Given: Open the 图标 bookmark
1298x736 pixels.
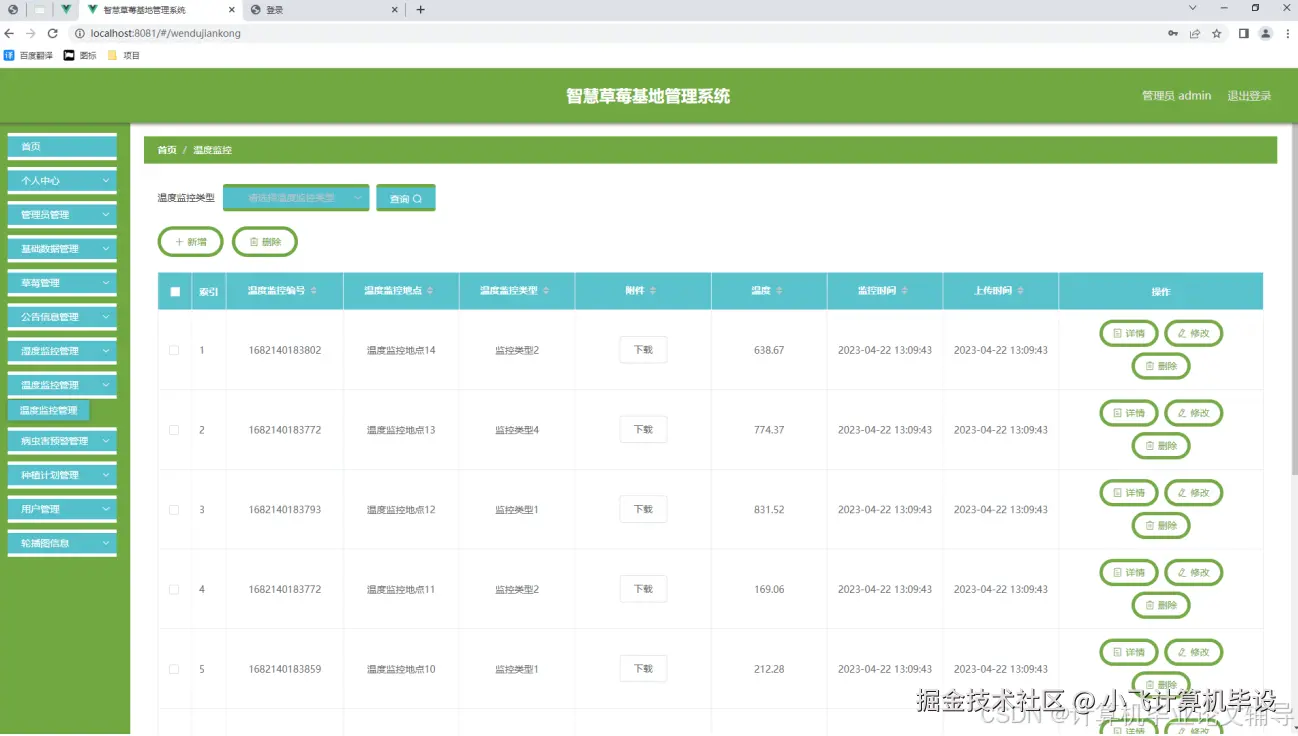Looking at the screenshot, I should click(81, 56).
